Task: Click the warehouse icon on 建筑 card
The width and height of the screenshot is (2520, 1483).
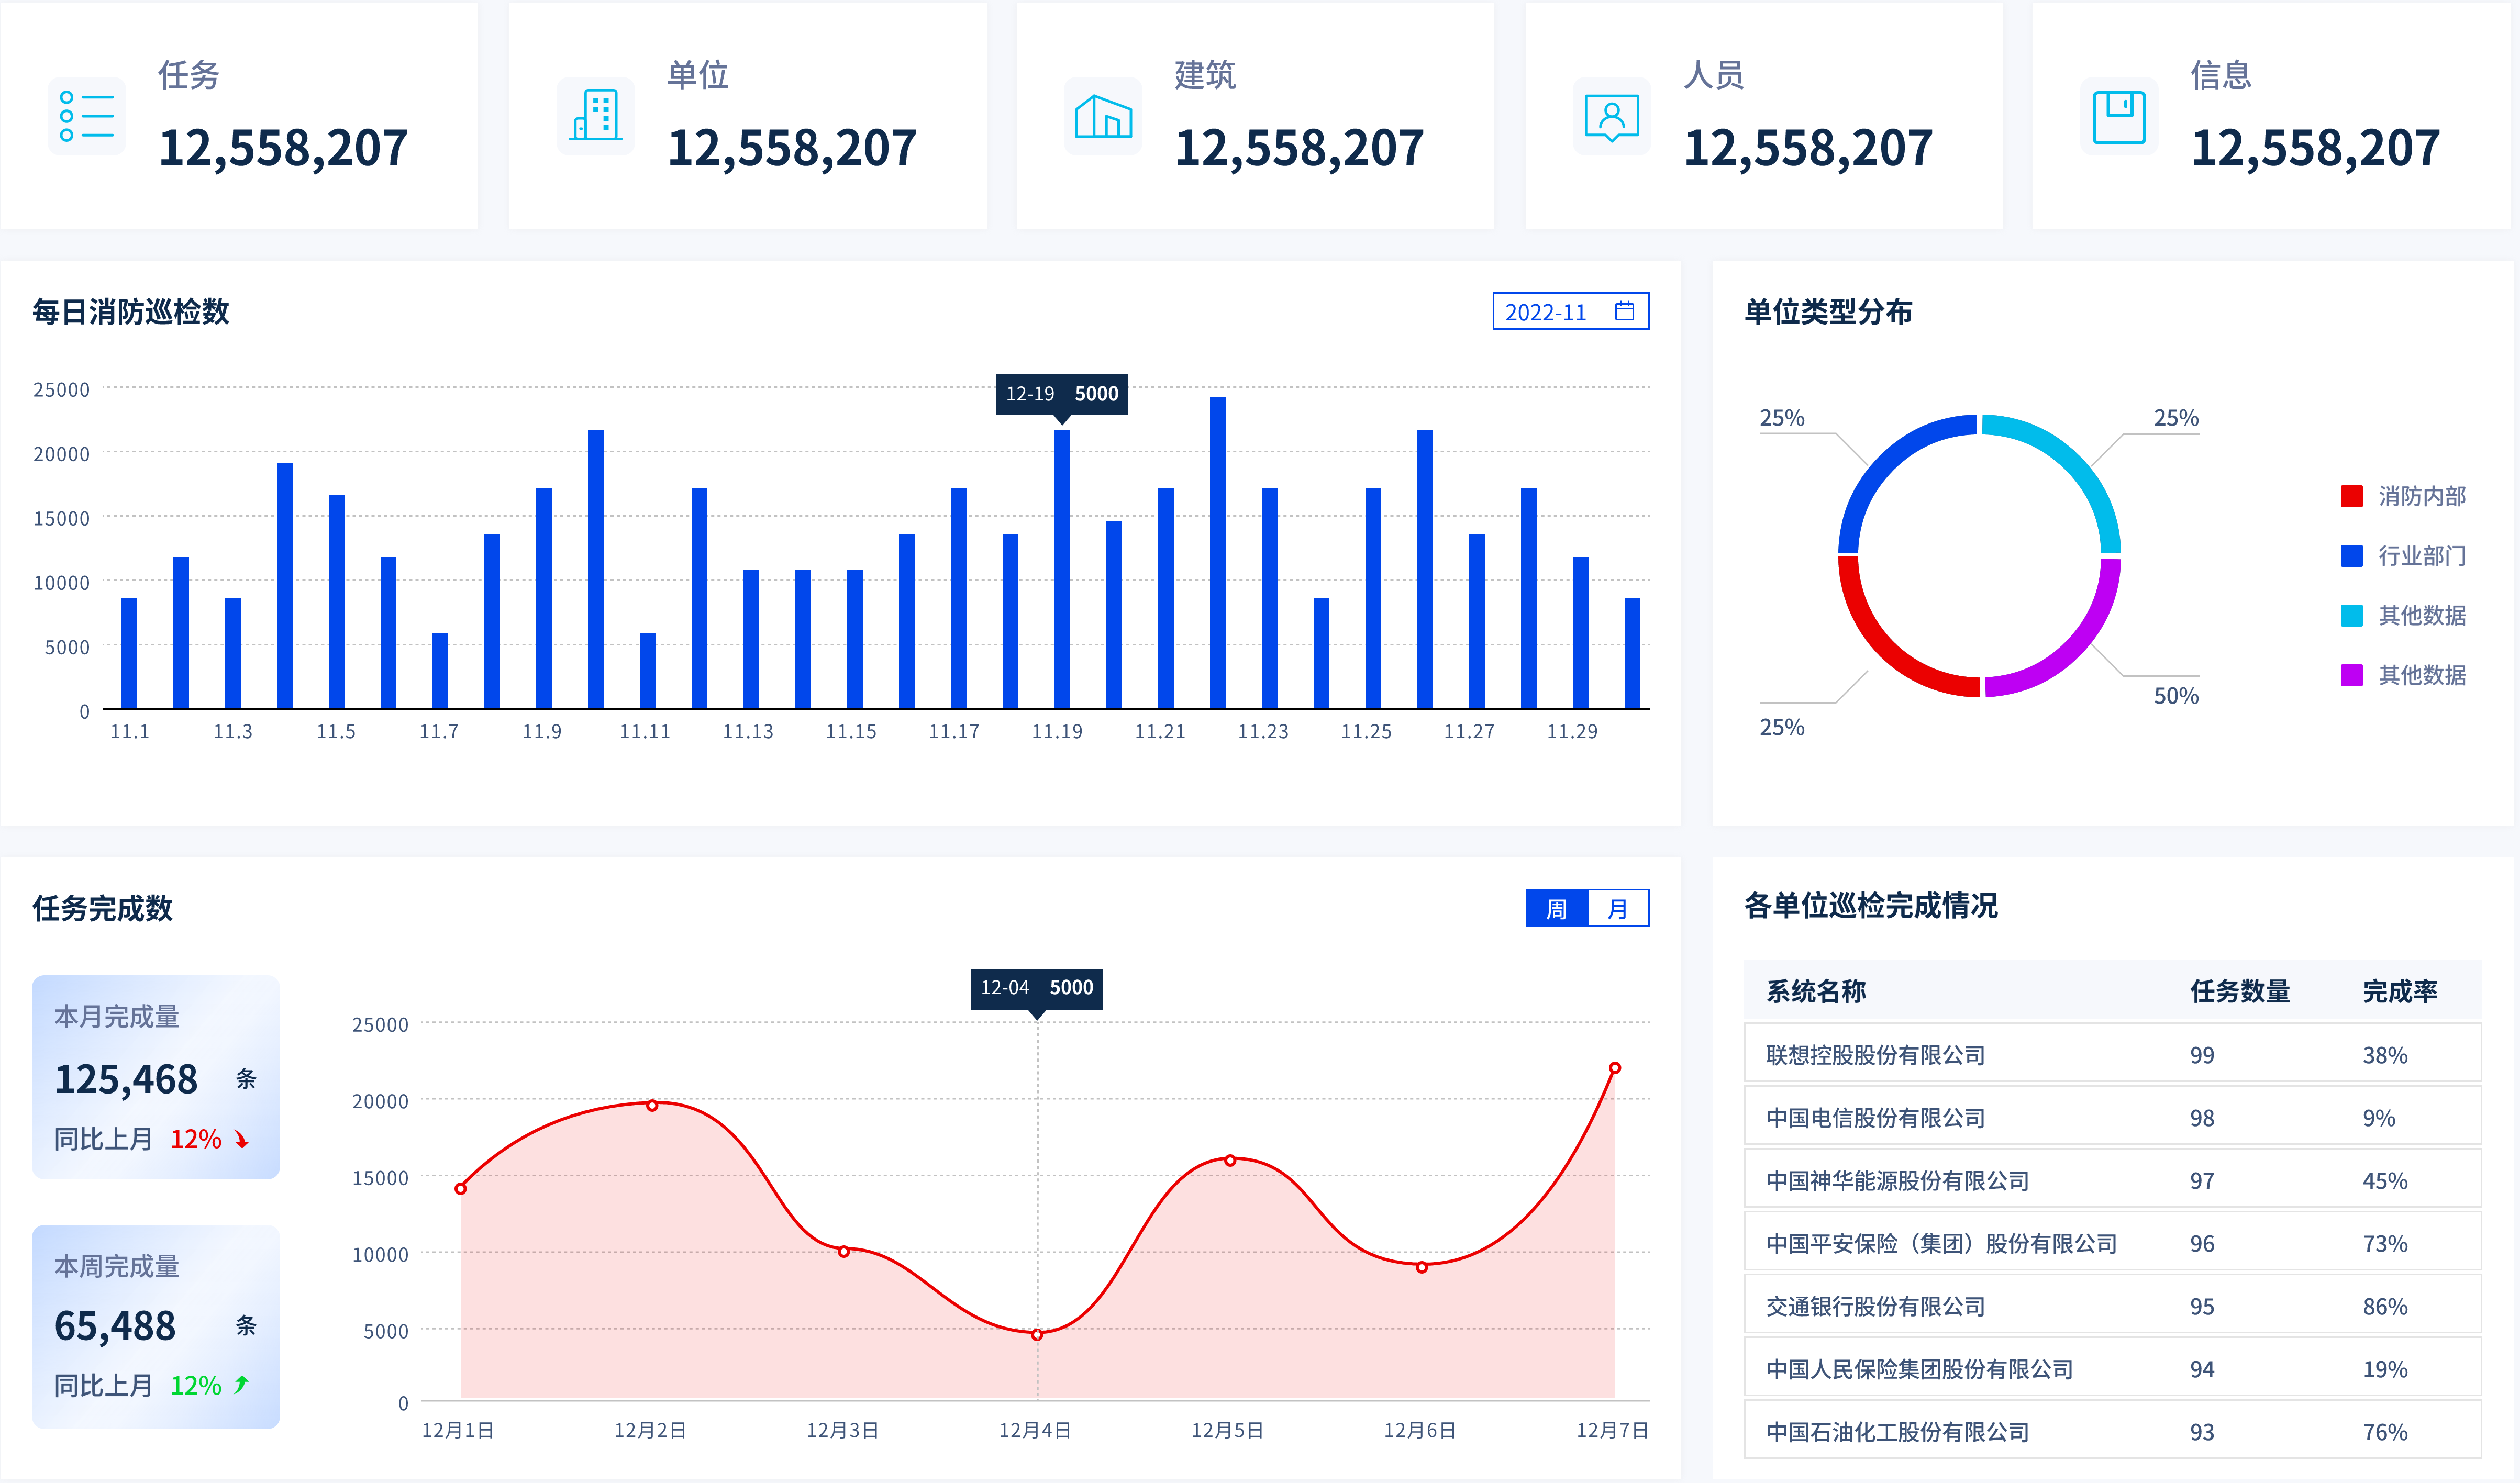Action: pyautogui.click(x=1103, y=116)
